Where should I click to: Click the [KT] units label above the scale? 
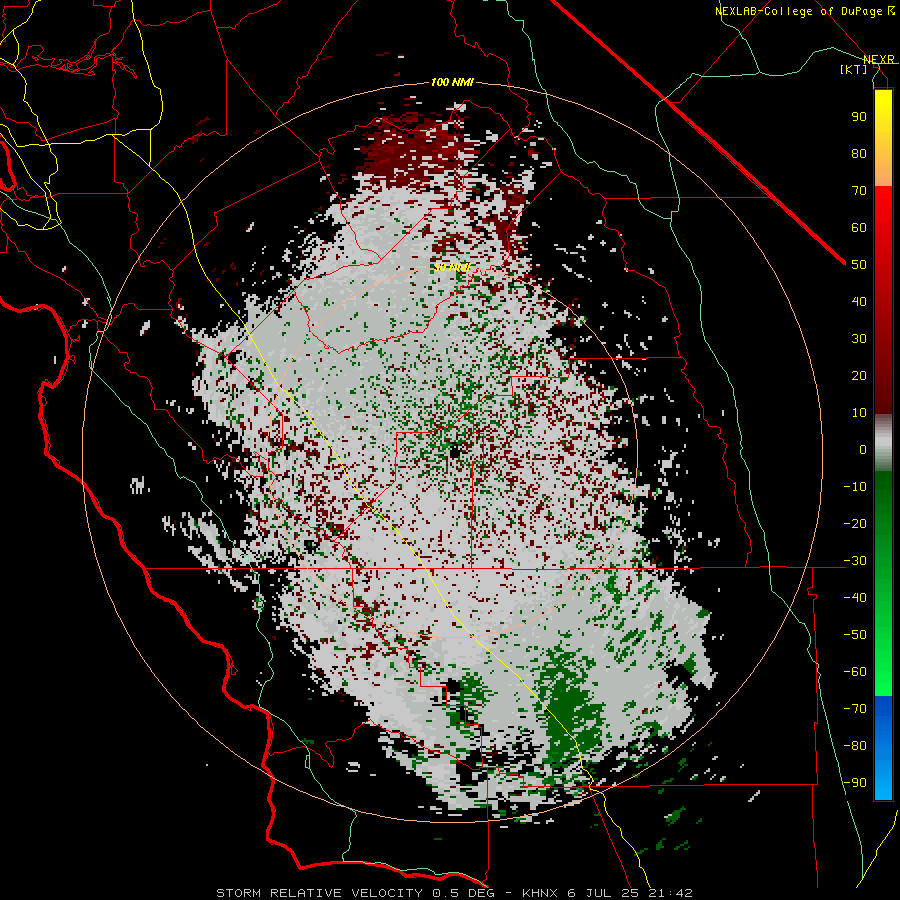853,69
